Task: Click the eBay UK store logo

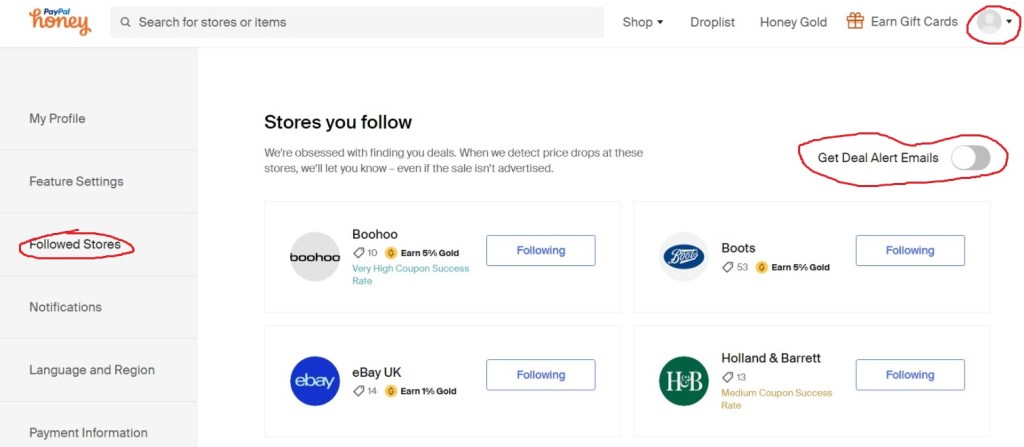Action: pos(315,381)
